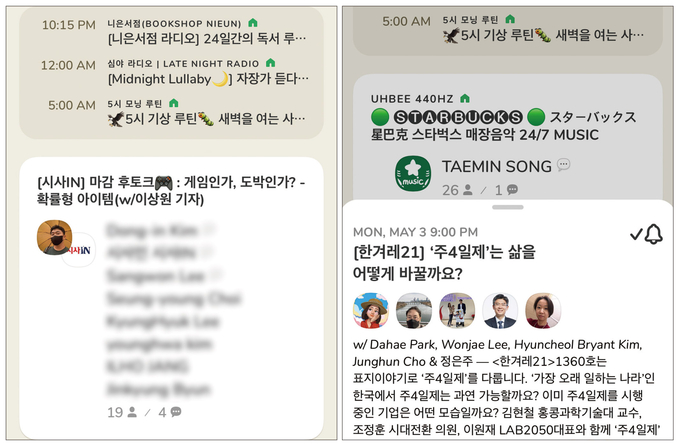
Task: Tap the house icon beside 5시 모닝 루틴 on the left
Action: pyautogui.click(x=173, y=103)
